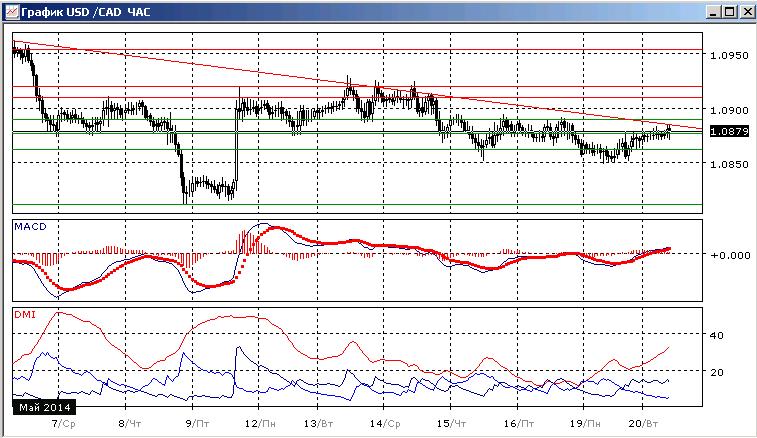Click the 12/Пн date axis label
757x438 pixels.
(260, 424)
